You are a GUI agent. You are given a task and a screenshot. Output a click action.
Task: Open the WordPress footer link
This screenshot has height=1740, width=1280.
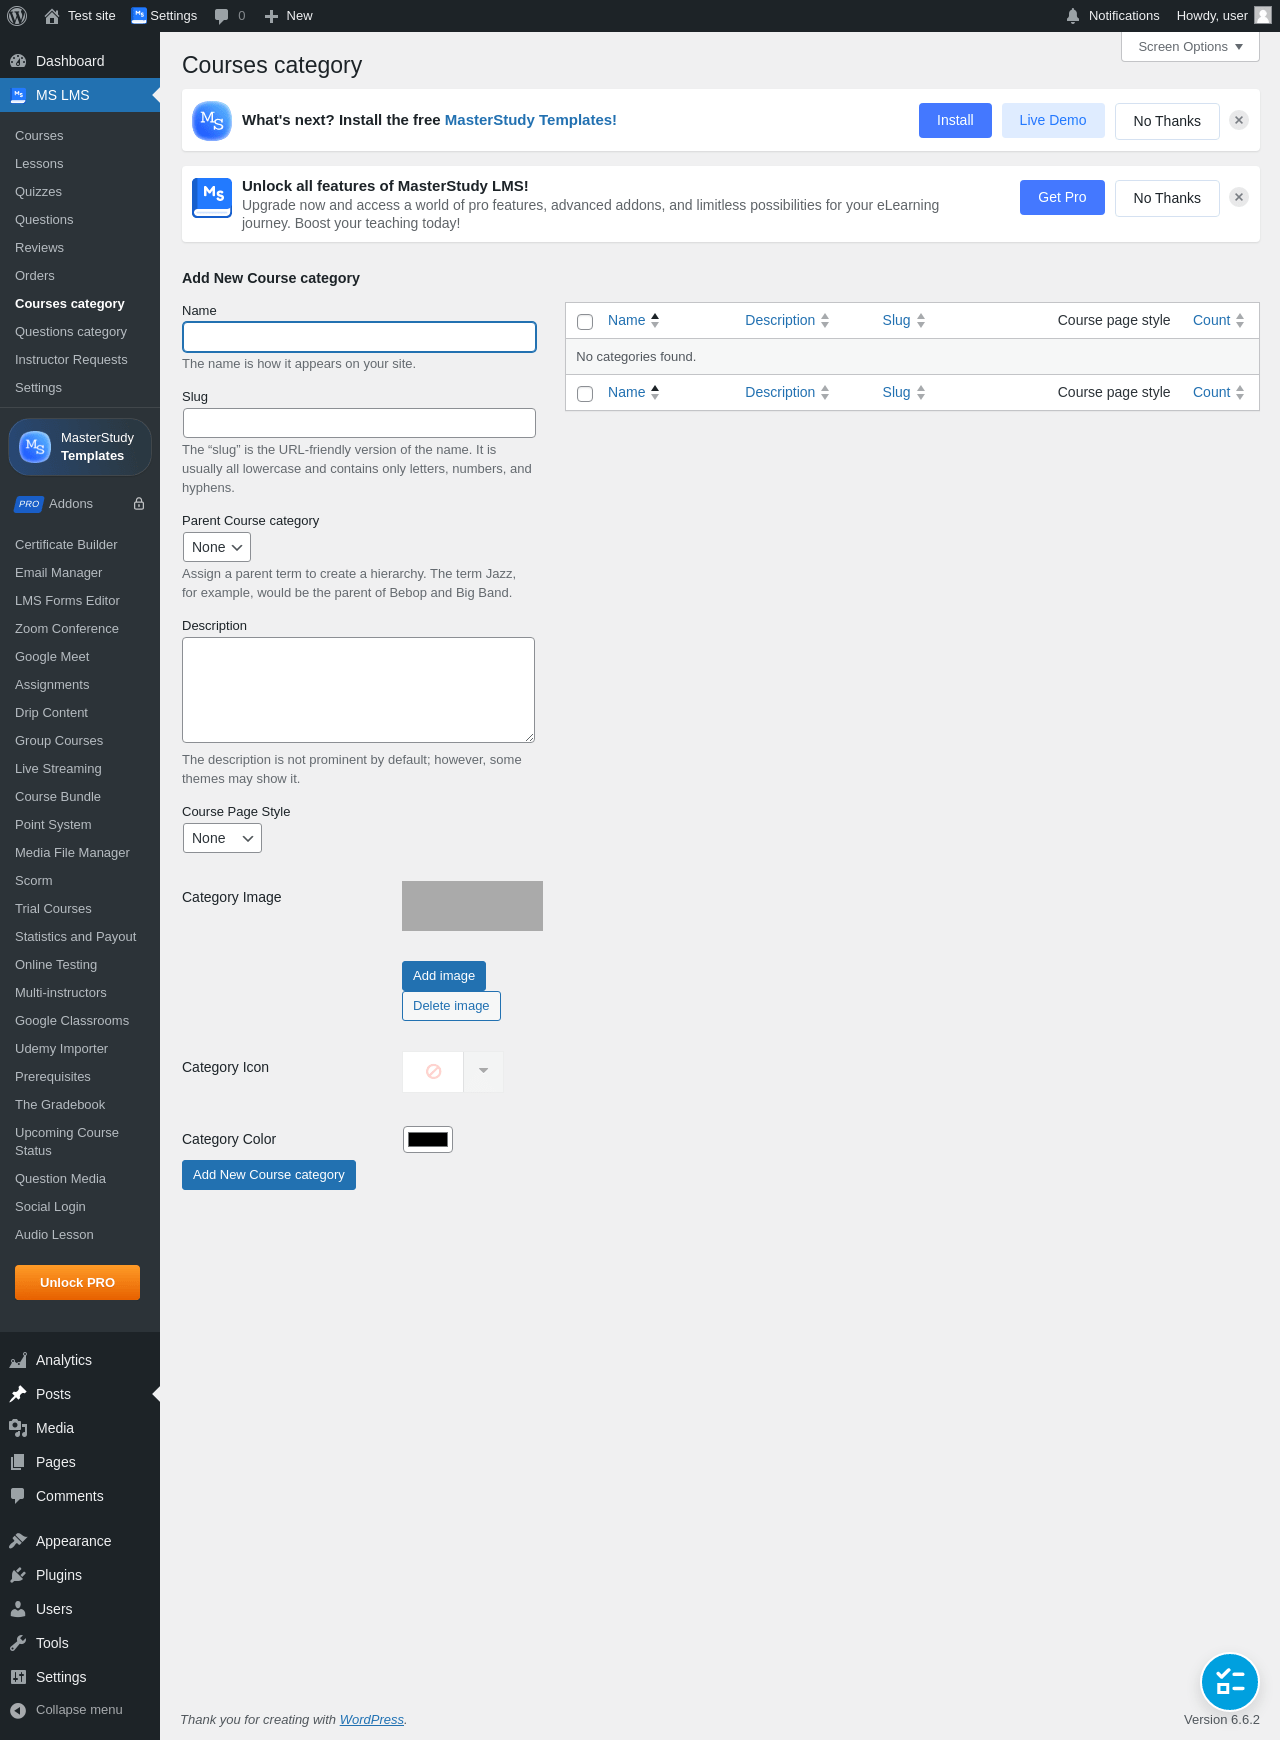(x=372, y=1720)
